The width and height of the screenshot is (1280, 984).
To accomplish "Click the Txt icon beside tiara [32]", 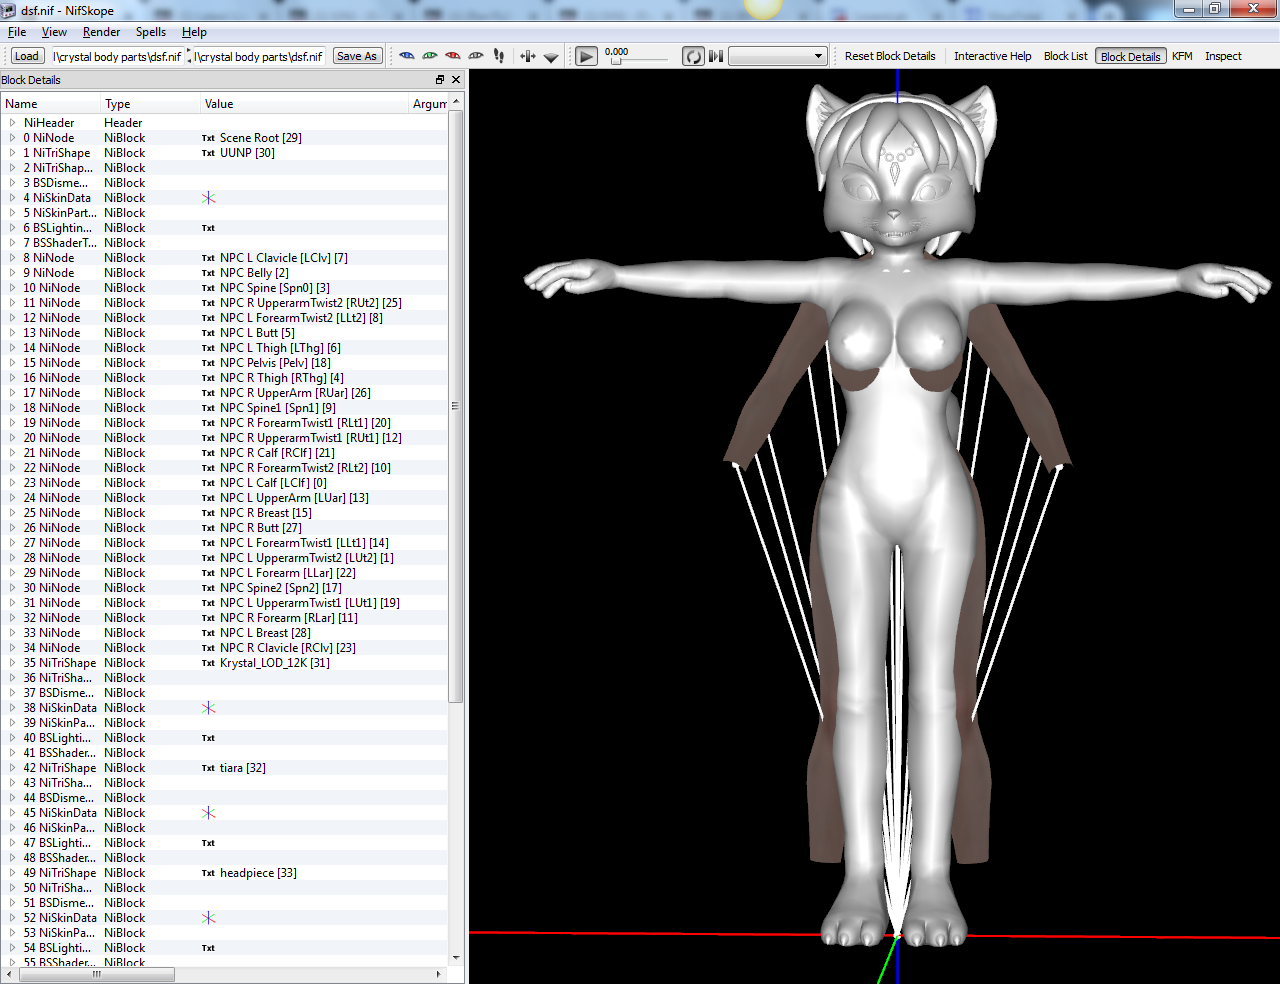I will [208, 768].
